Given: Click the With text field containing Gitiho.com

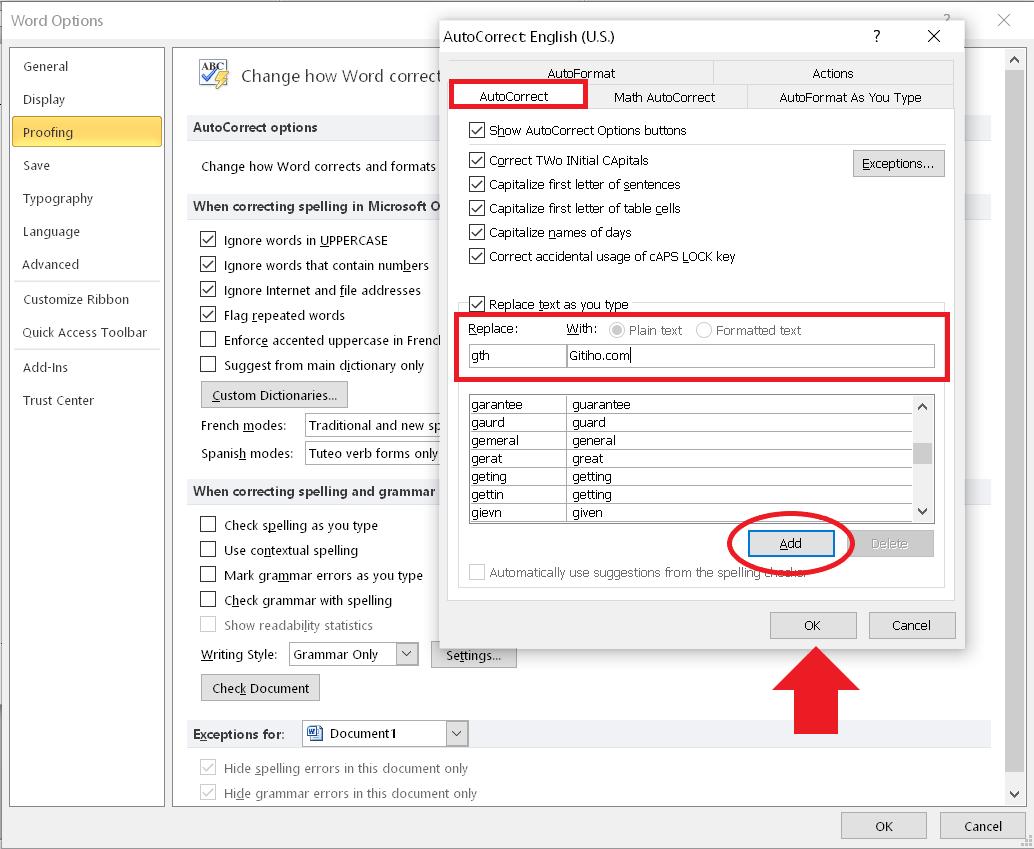Looking at the screenshot, I should coord(750,356).
